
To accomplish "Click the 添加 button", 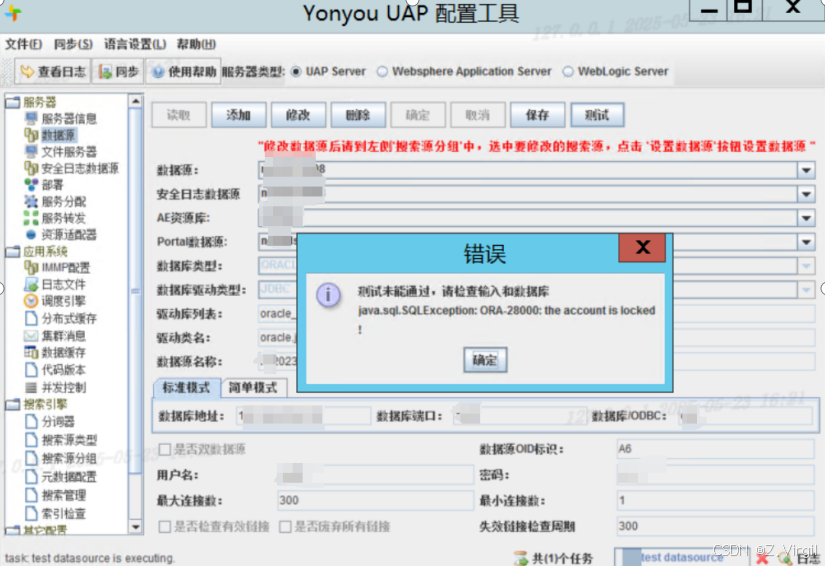I will 238,115.
